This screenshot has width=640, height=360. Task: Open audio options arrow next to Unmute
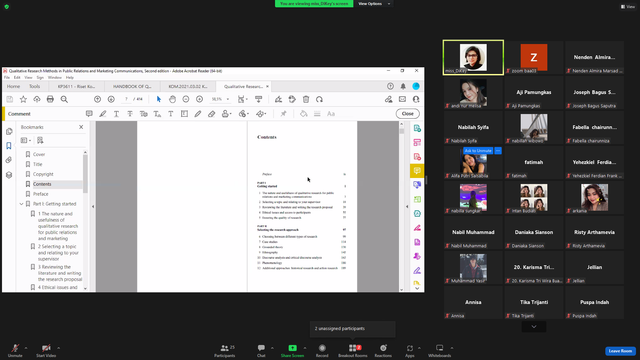pos(26,348)
